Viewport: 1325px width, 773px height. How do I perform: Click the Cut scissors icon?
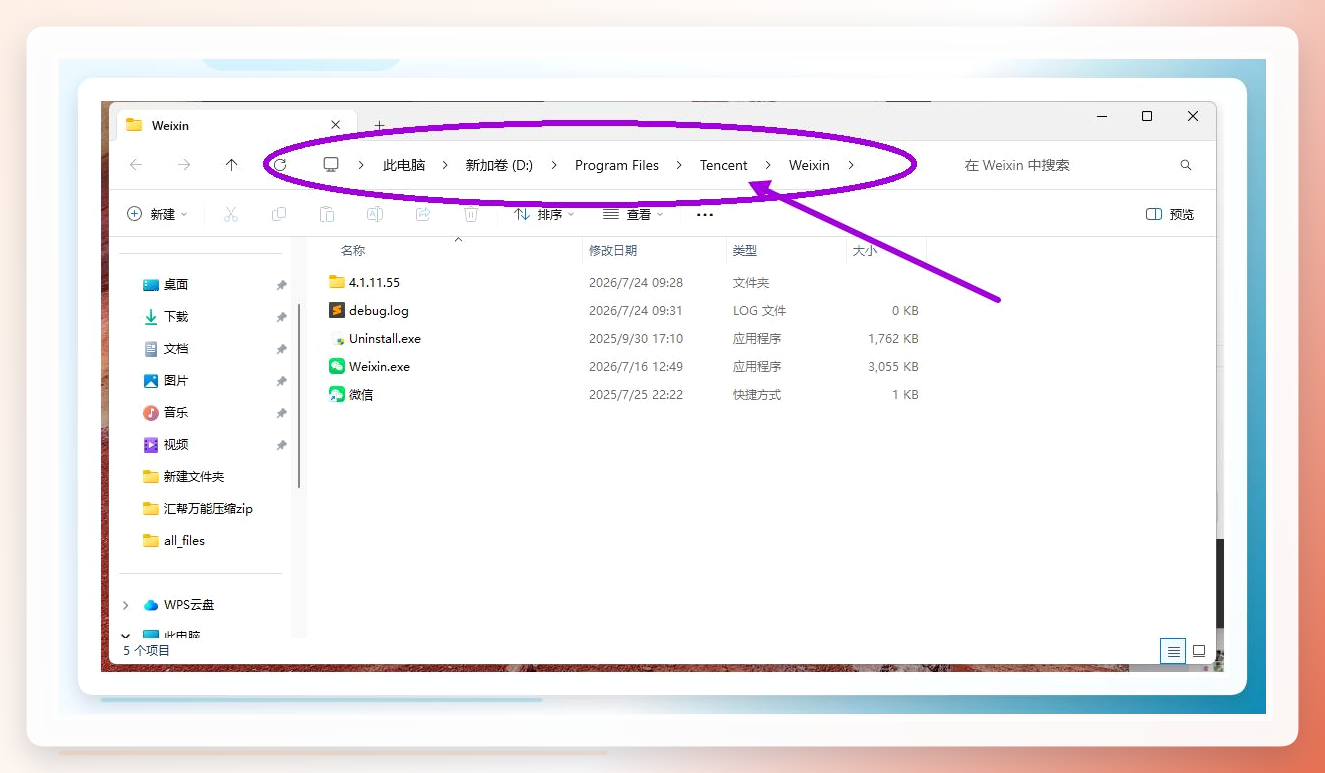231,214
